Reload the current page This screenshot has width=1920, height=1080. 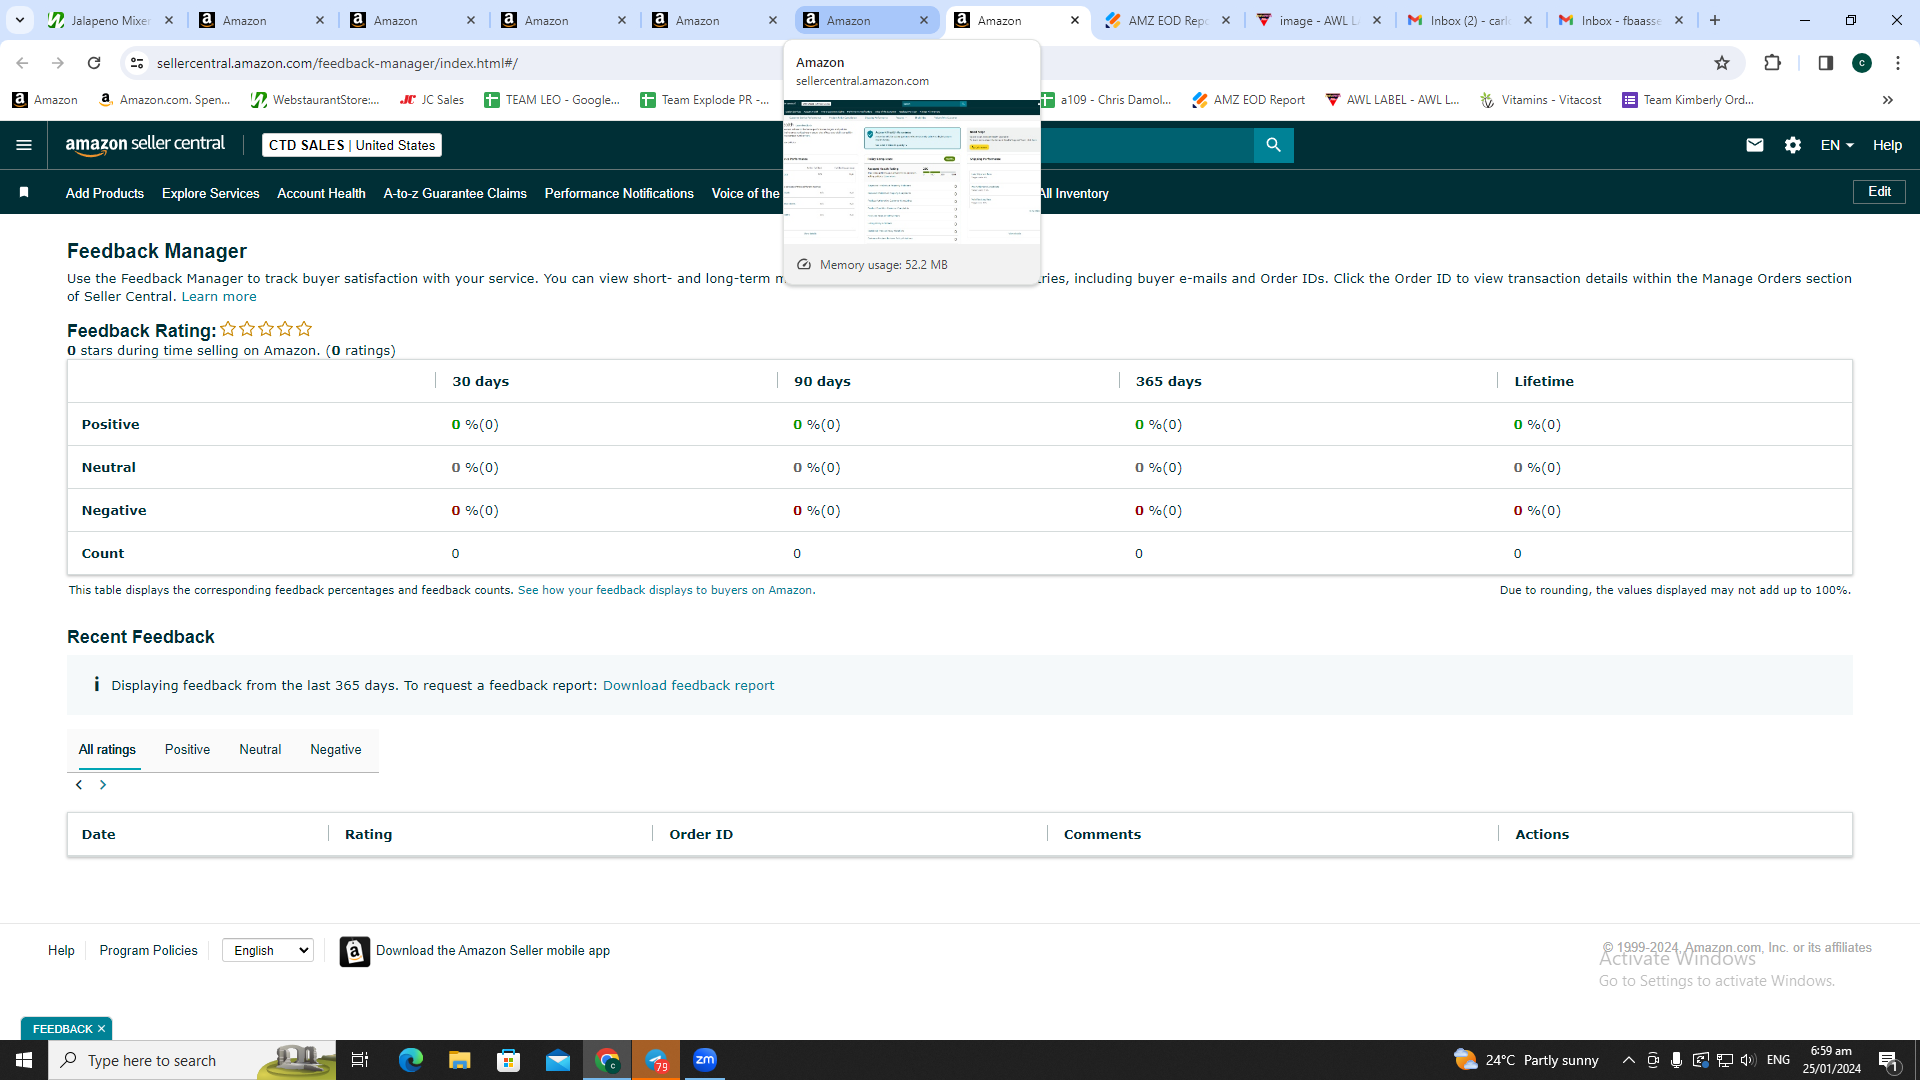click(x=94, y=63)
